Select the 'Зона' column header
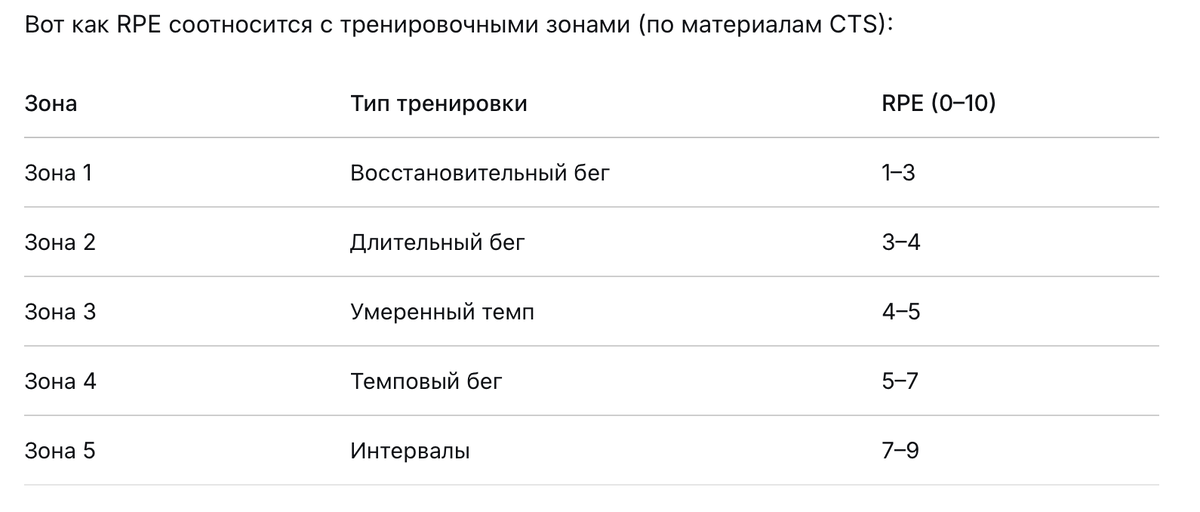The image size is (1200, 512). [51, 103]
